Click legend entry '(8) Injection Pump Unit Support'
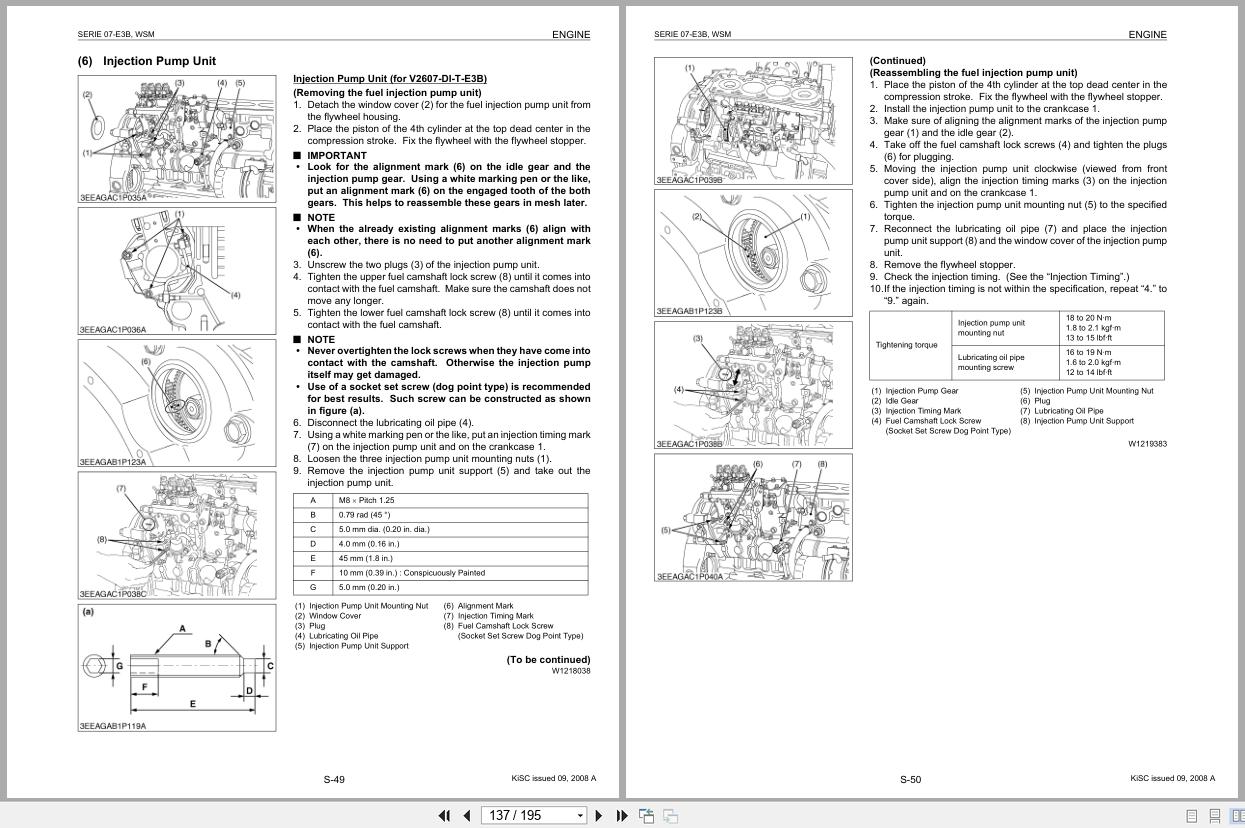This screenshot has width=1245, height=828. [x=1077, y=421]
